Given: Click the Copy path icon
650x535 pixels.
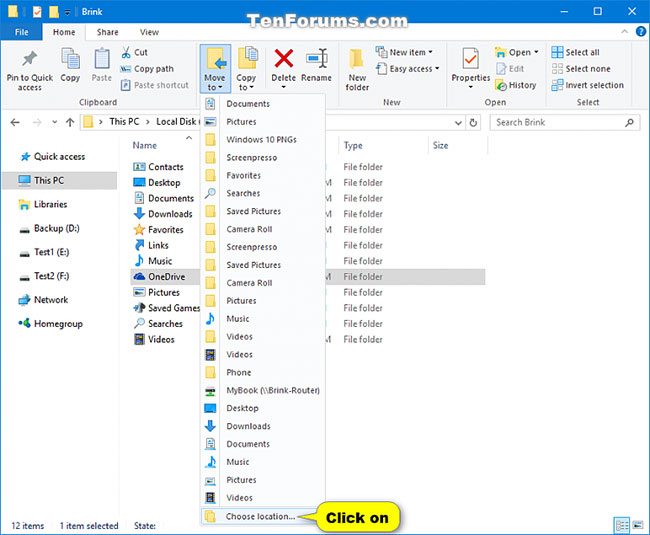Looking at the screenshot, I should pyautogui.click(x=126, y=69).
